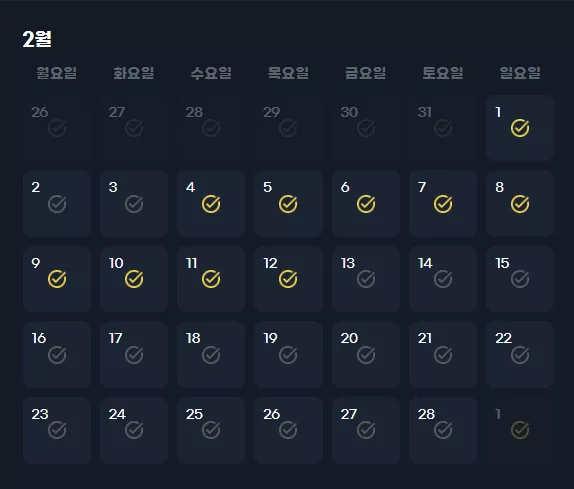This screenshot has height=489, width=574.
Task: Click the gray checkmark on day 13
Action: [366, 279]
